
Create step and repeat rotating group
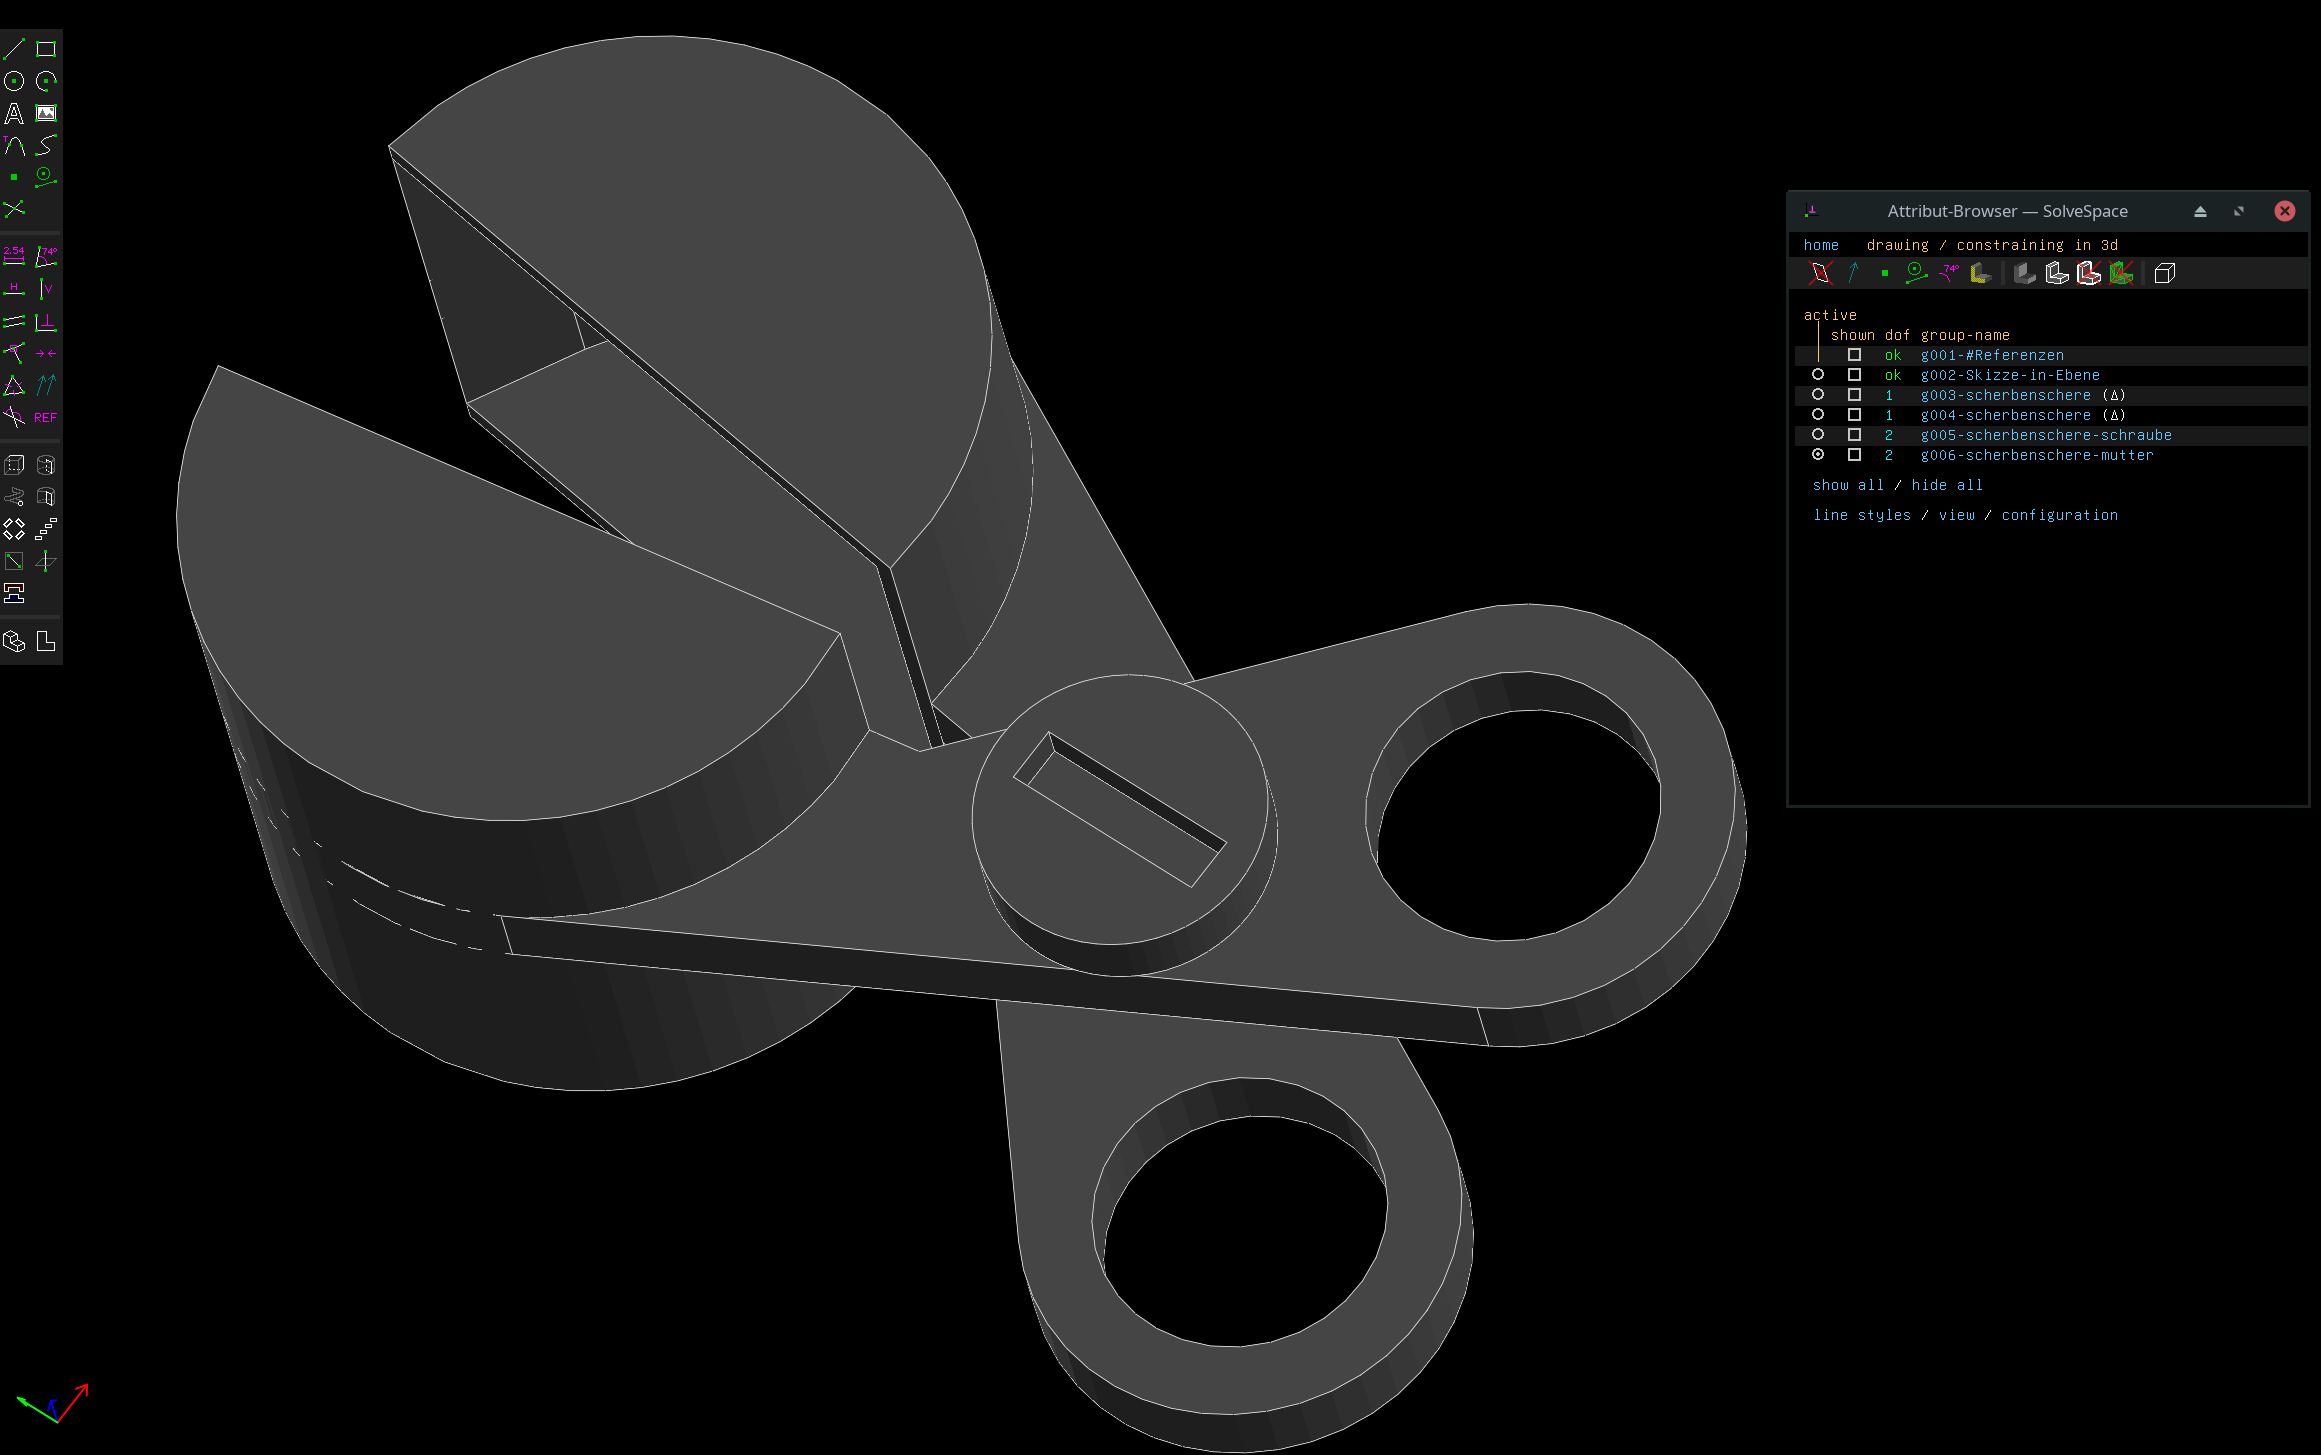point(14,529)
